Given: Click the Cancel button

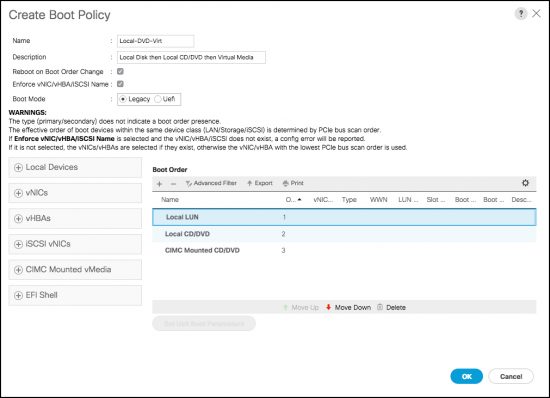Looking at the screenshot, I should point(511,376).
